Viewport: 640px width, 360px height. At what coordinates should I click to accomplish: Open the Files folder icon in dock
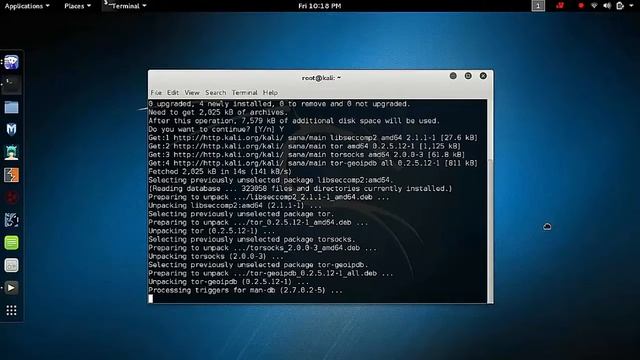[11, 107]
